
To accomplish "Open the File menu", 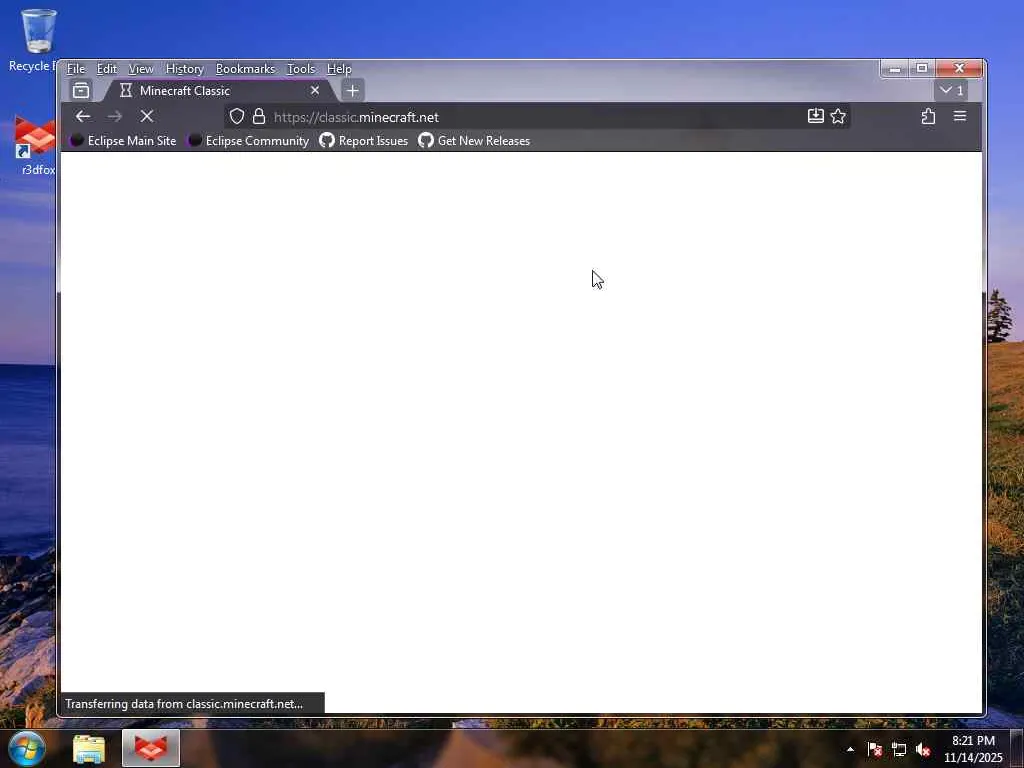I will pyautogui.click(x=76, y=69).
